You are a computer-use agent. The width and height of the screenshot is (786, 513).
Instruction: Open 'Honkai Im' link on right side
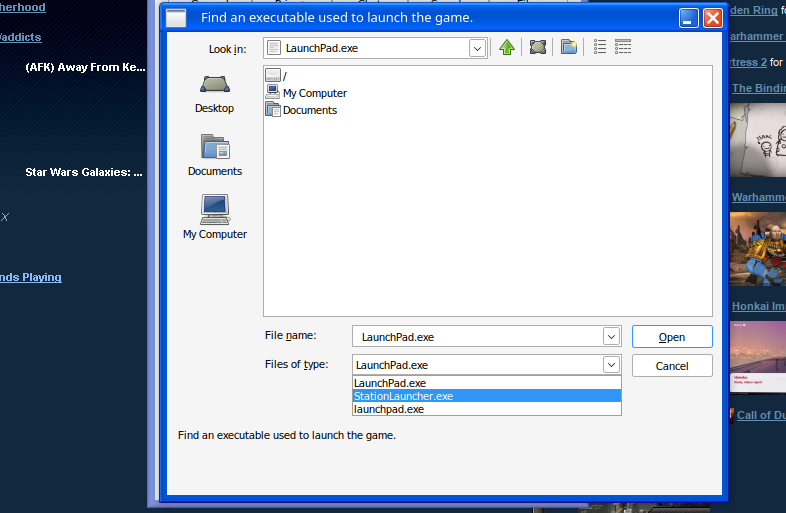[759, 306]
